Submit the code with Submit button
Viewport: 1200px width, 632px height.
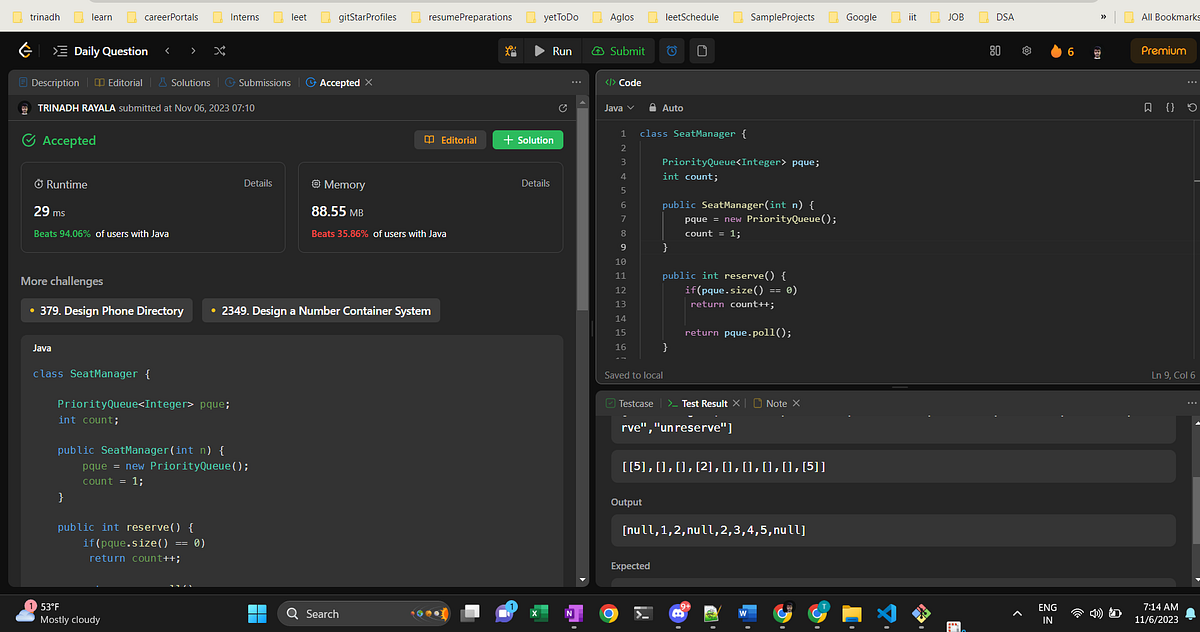[618, 51]
